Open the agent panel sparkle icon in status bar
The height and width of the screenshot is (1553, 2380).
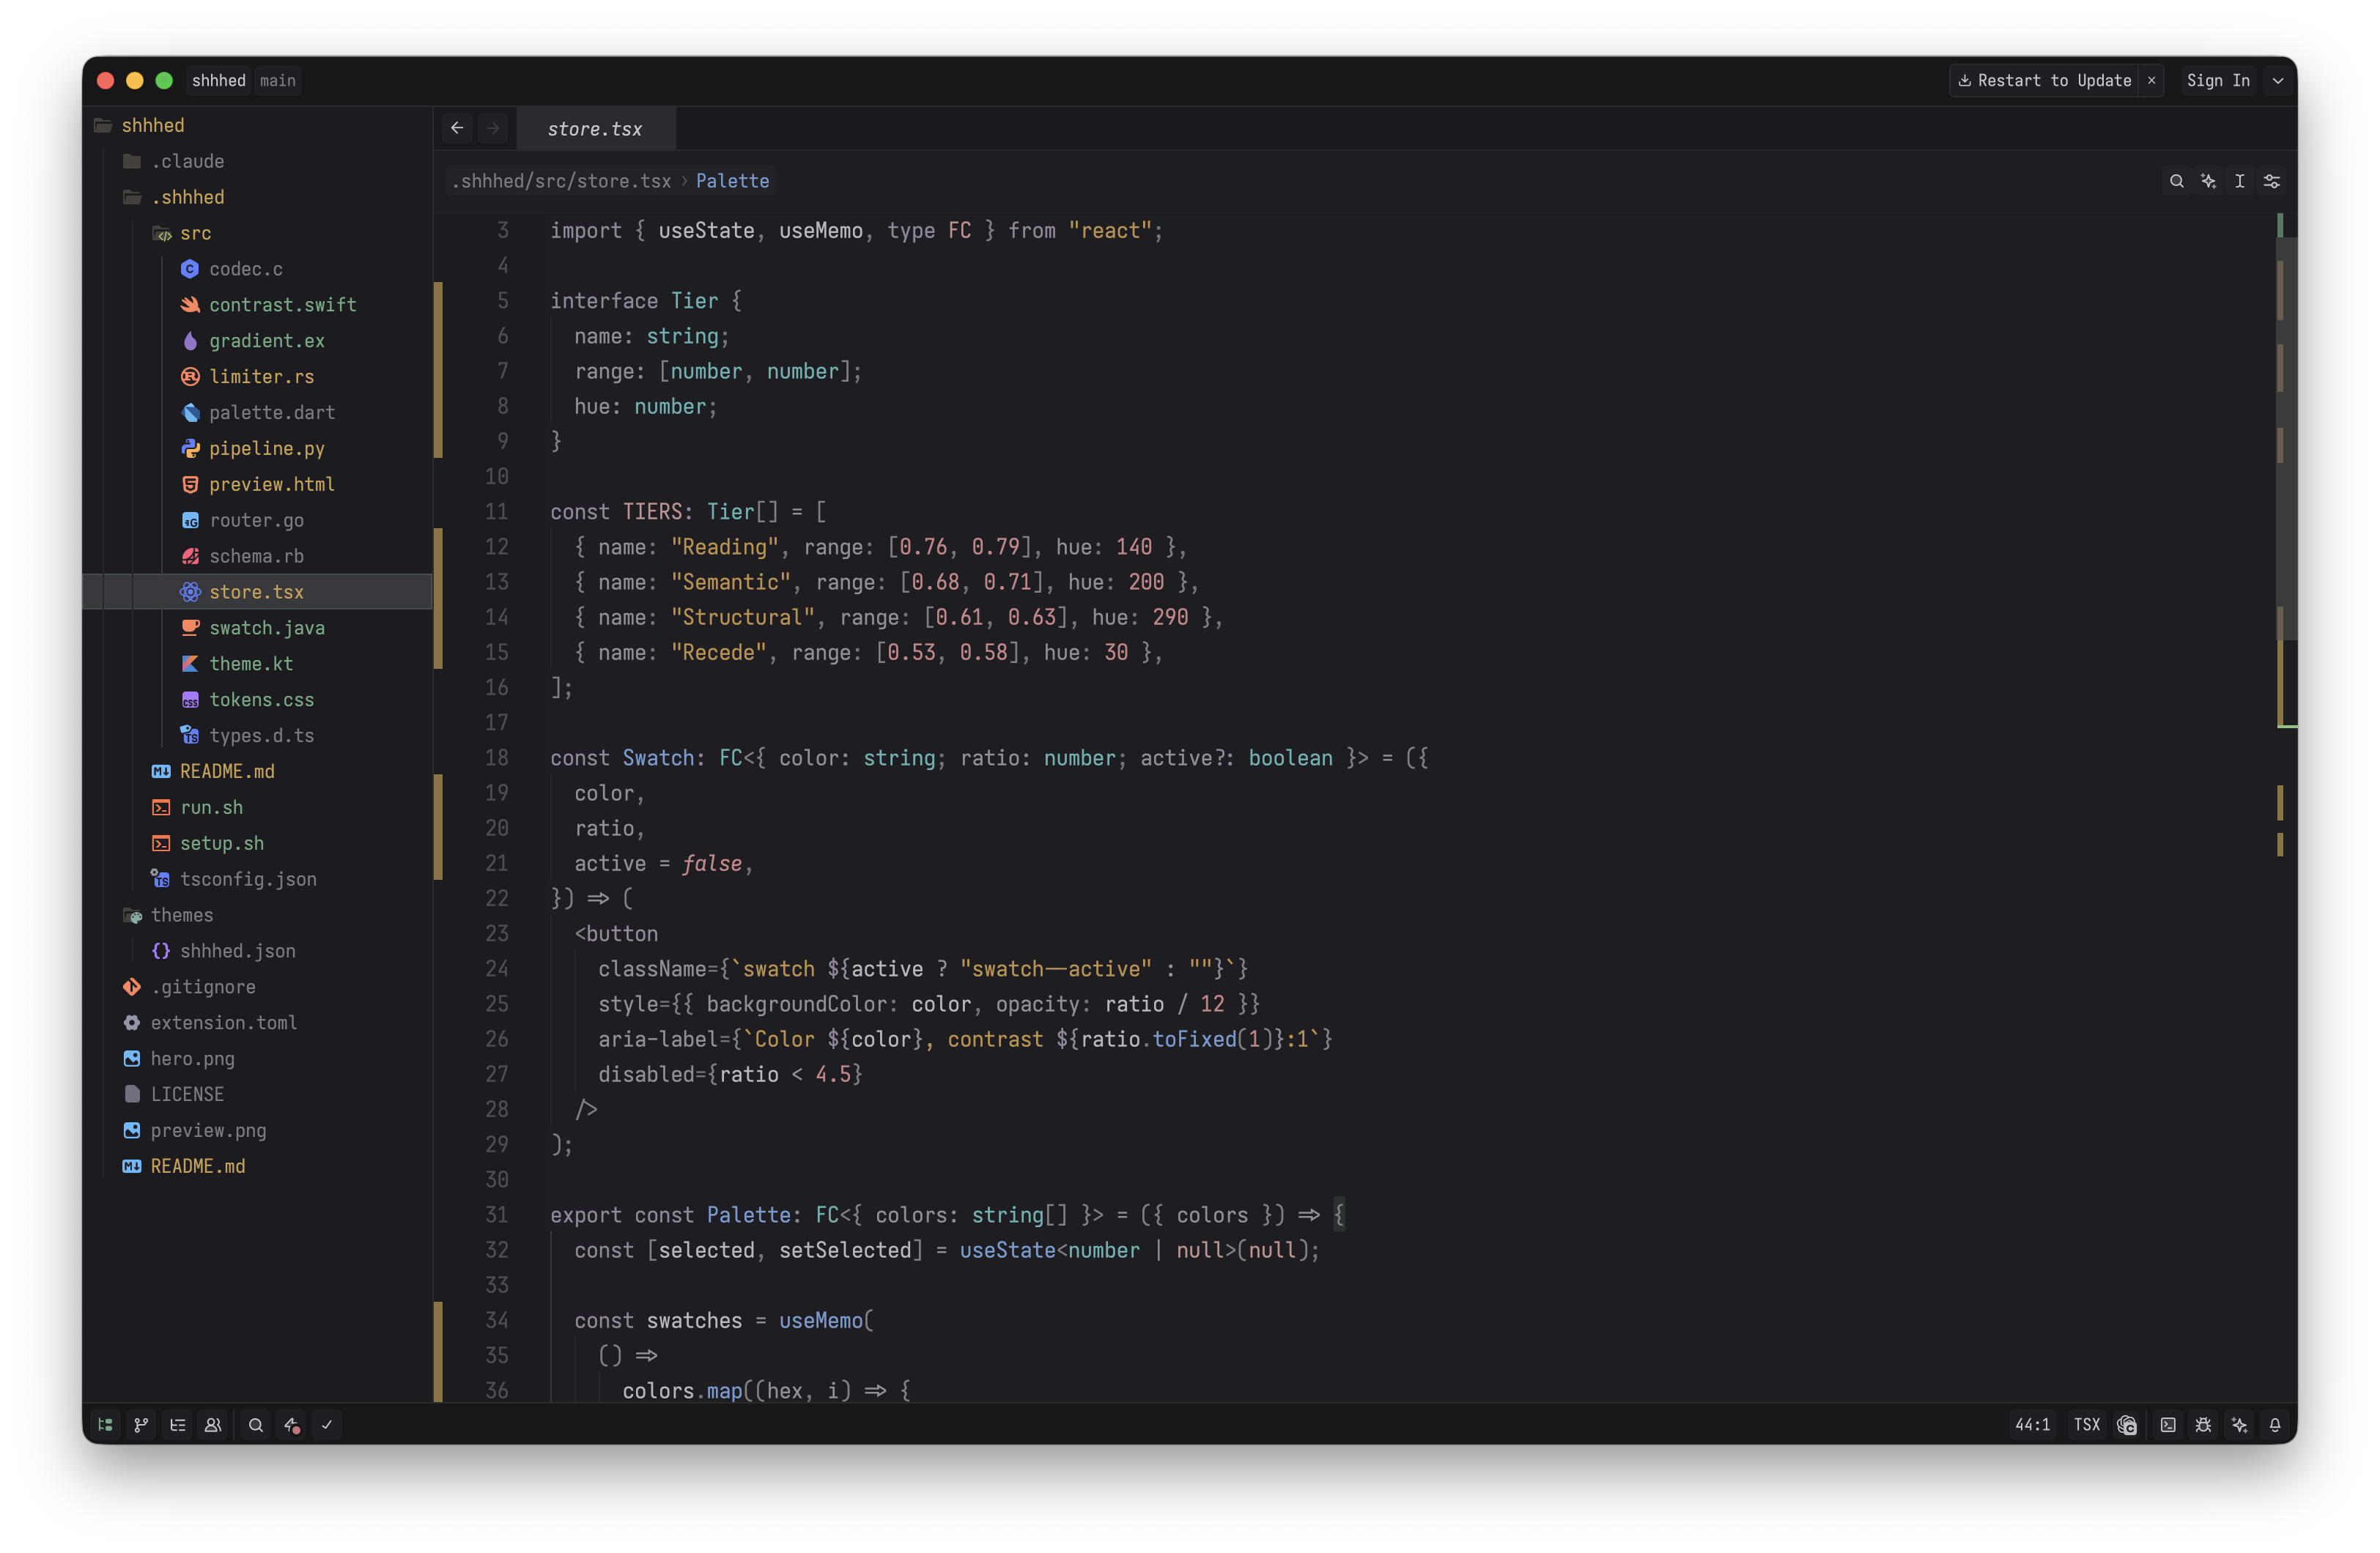click(2239, 1425)
